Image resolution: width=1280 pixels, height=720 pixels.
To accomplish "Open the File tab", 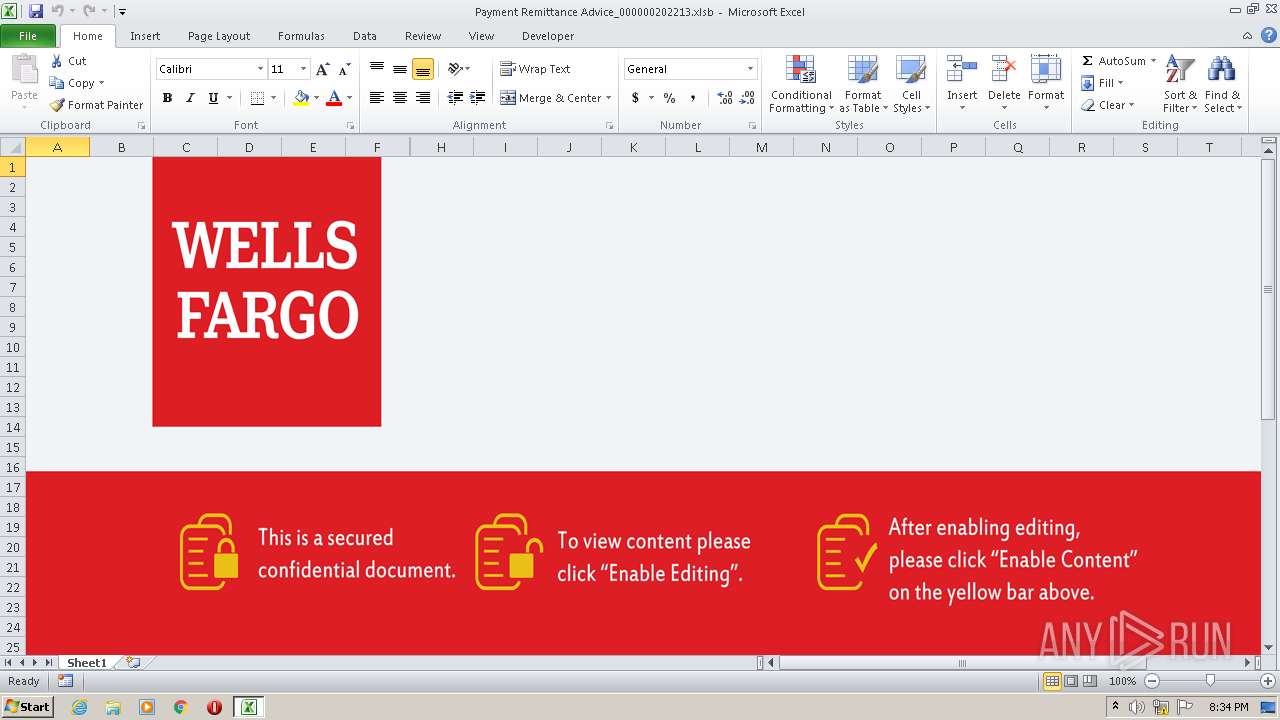I will [x=28, y=36].
